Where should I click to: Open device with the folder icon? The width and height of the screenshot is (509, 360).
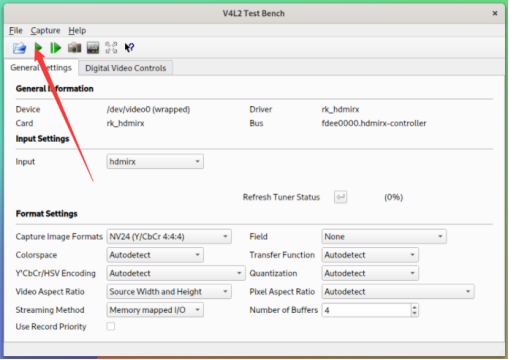(19, 48)
